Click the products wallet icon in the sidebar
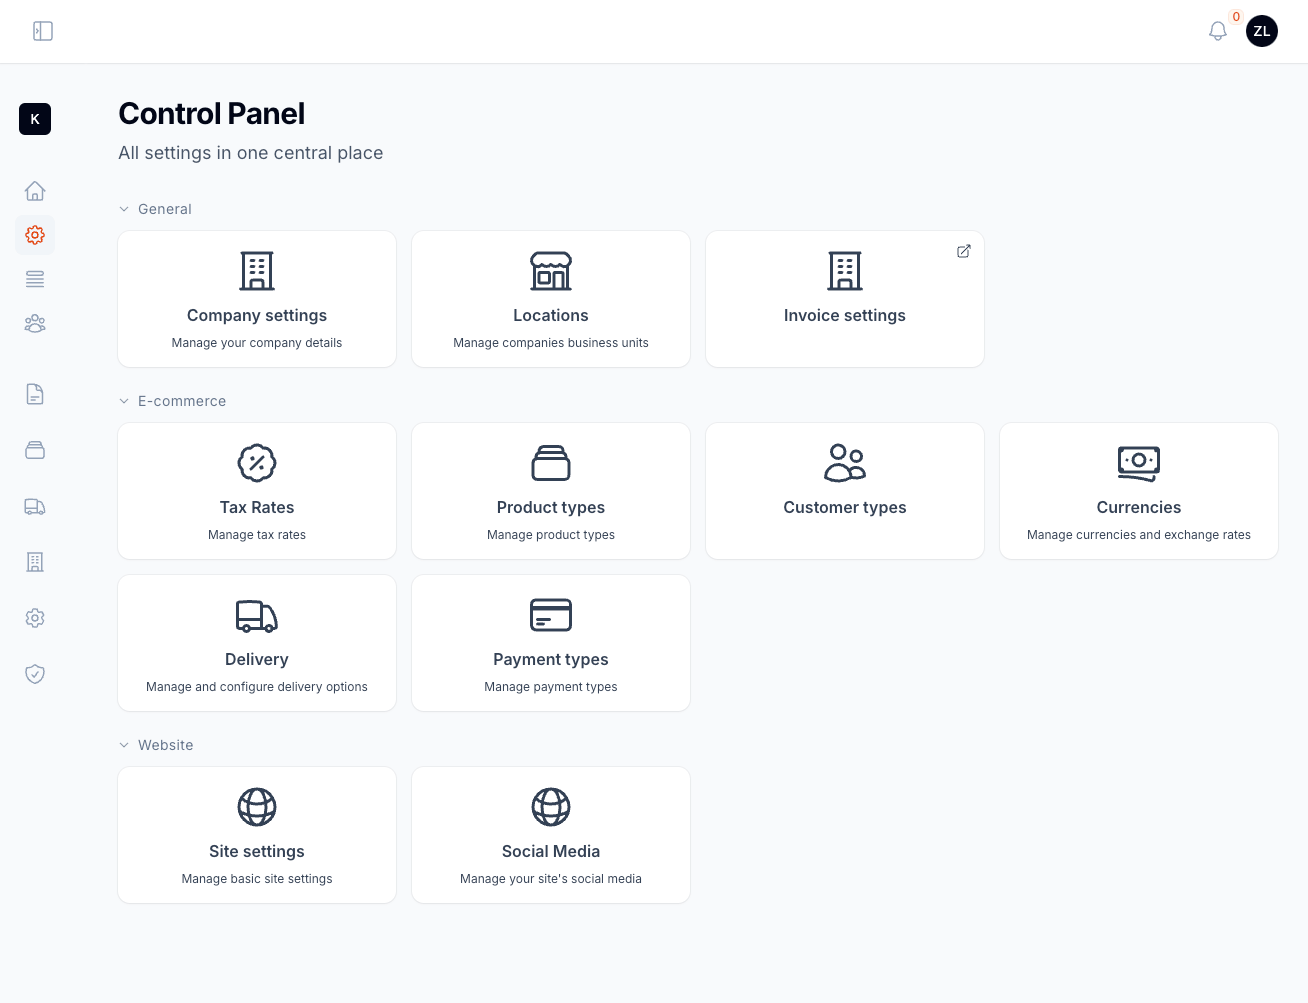This screenshot has width=1308, height=1003. tap(35, 450)
